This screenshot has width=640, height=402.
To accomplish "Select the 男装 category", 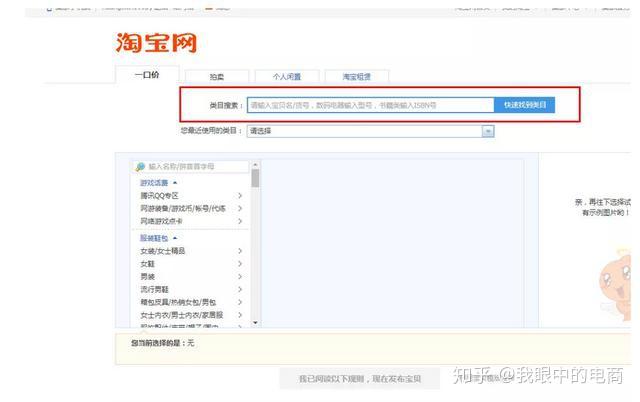I will point(147,277).
